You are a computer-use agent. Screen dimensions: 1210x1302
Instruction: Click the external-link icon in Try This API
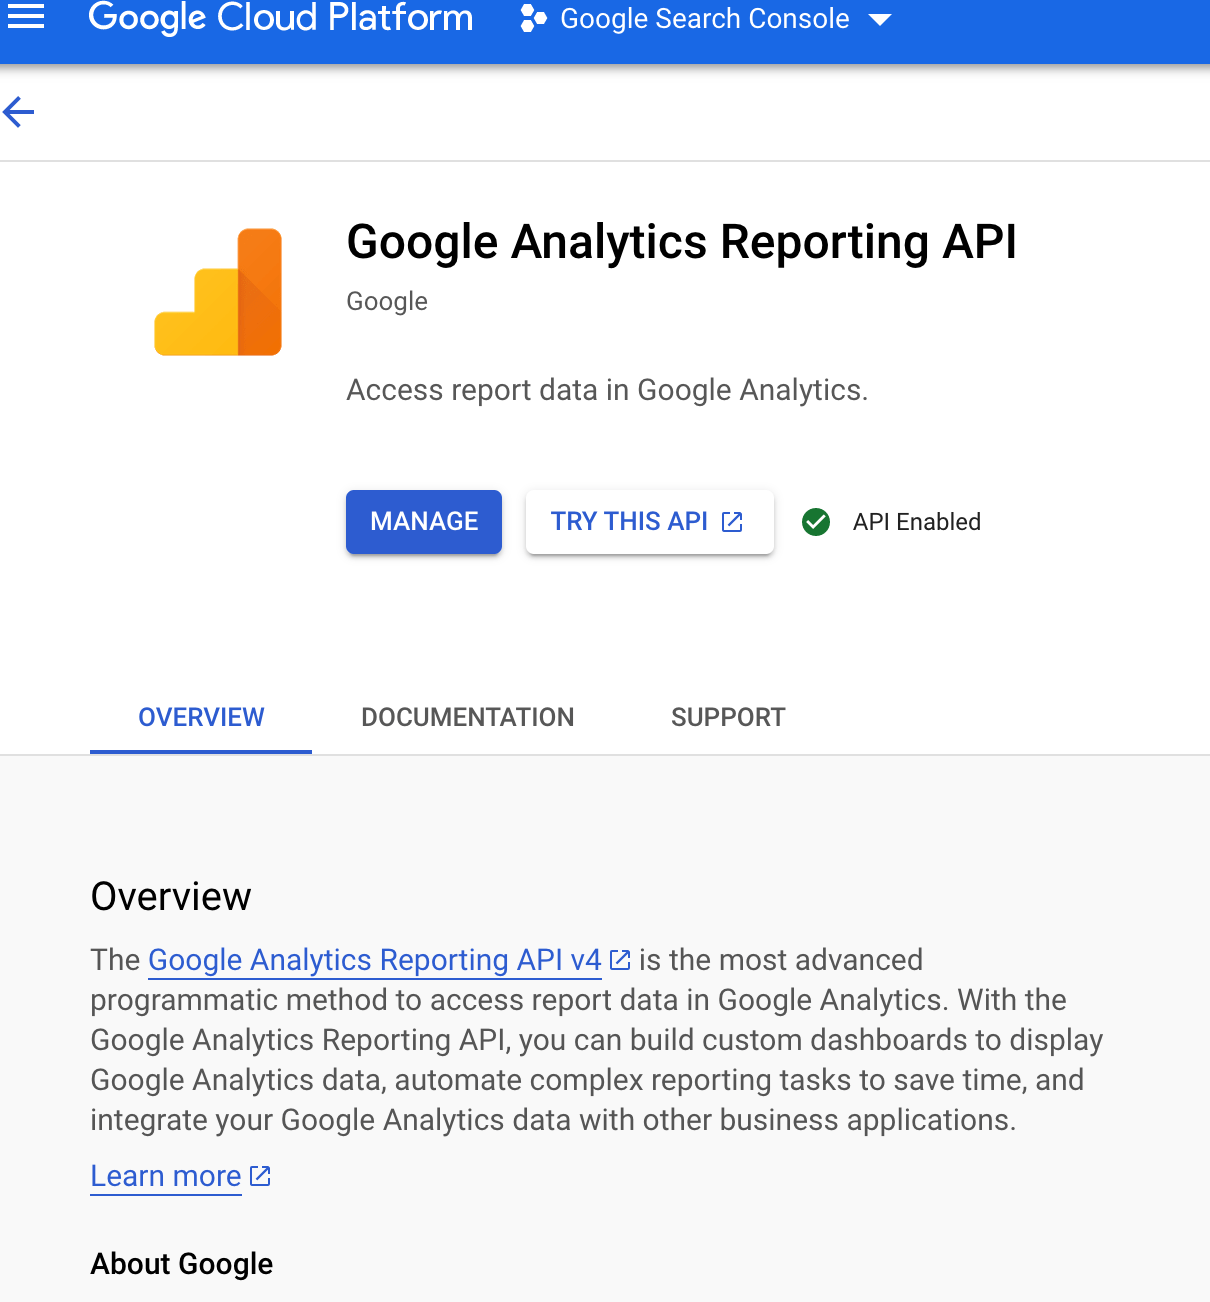point(733,522)
